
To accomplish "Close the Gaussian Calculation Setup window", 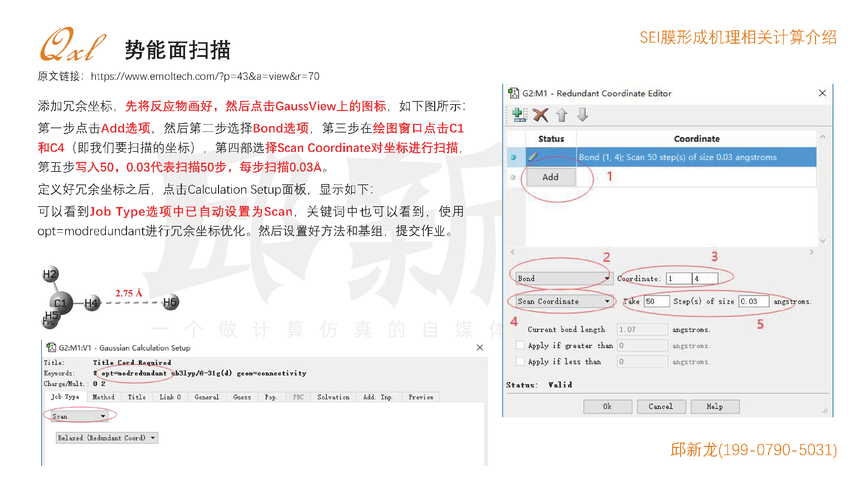I will coord(481,348).
